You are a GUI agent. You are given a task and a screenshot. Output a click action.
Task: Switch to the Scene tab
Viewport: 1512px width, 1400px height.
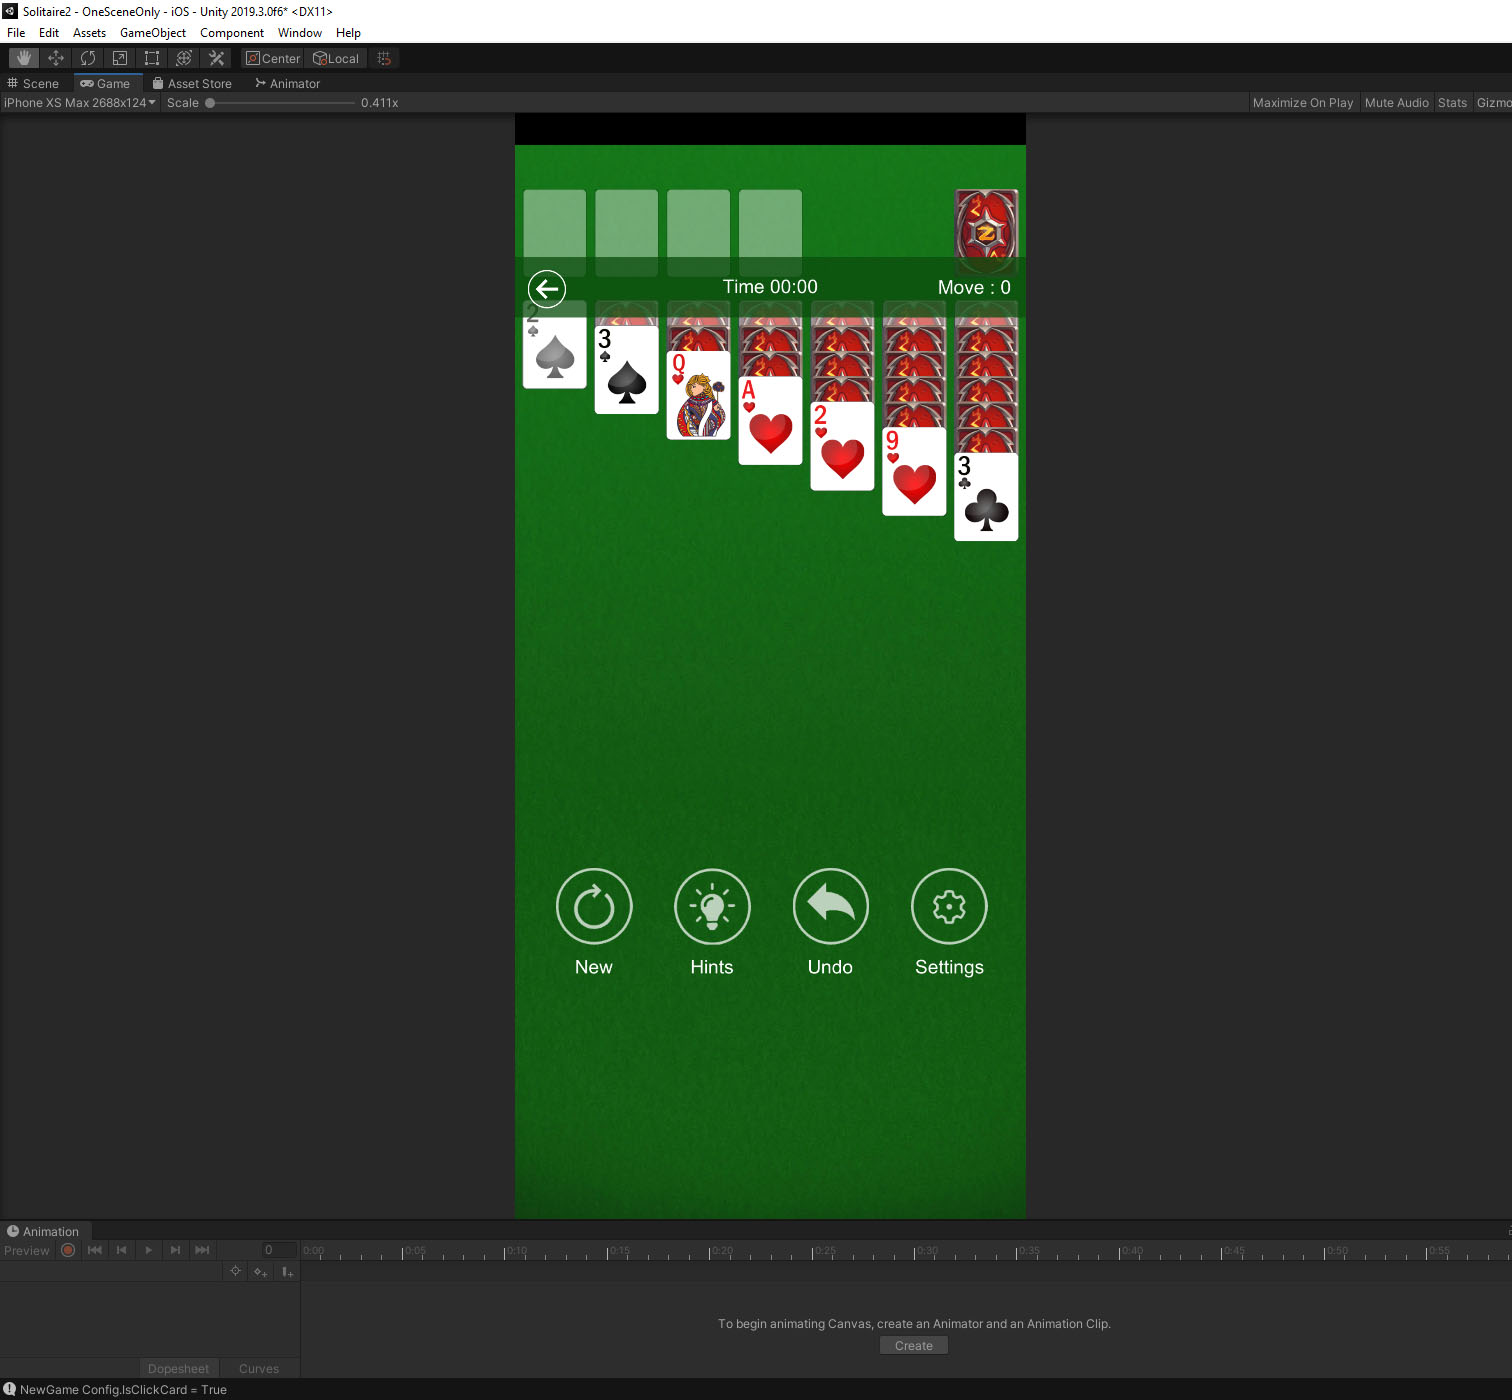tap(34, 83)
